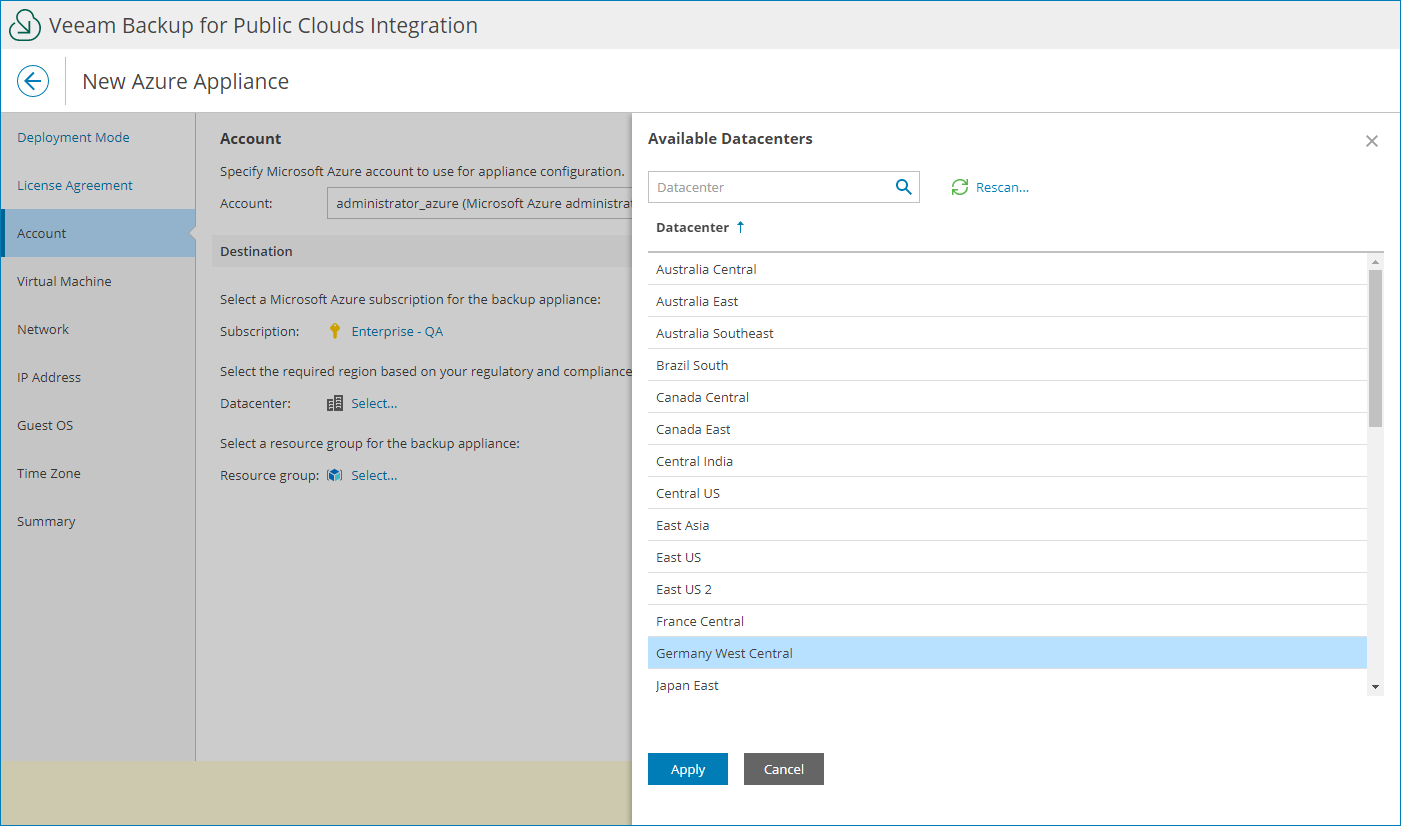The width and height of the screenshot is (1401, 826).
Task: Click the back arrow navigation icon
Action: [33, 81]
